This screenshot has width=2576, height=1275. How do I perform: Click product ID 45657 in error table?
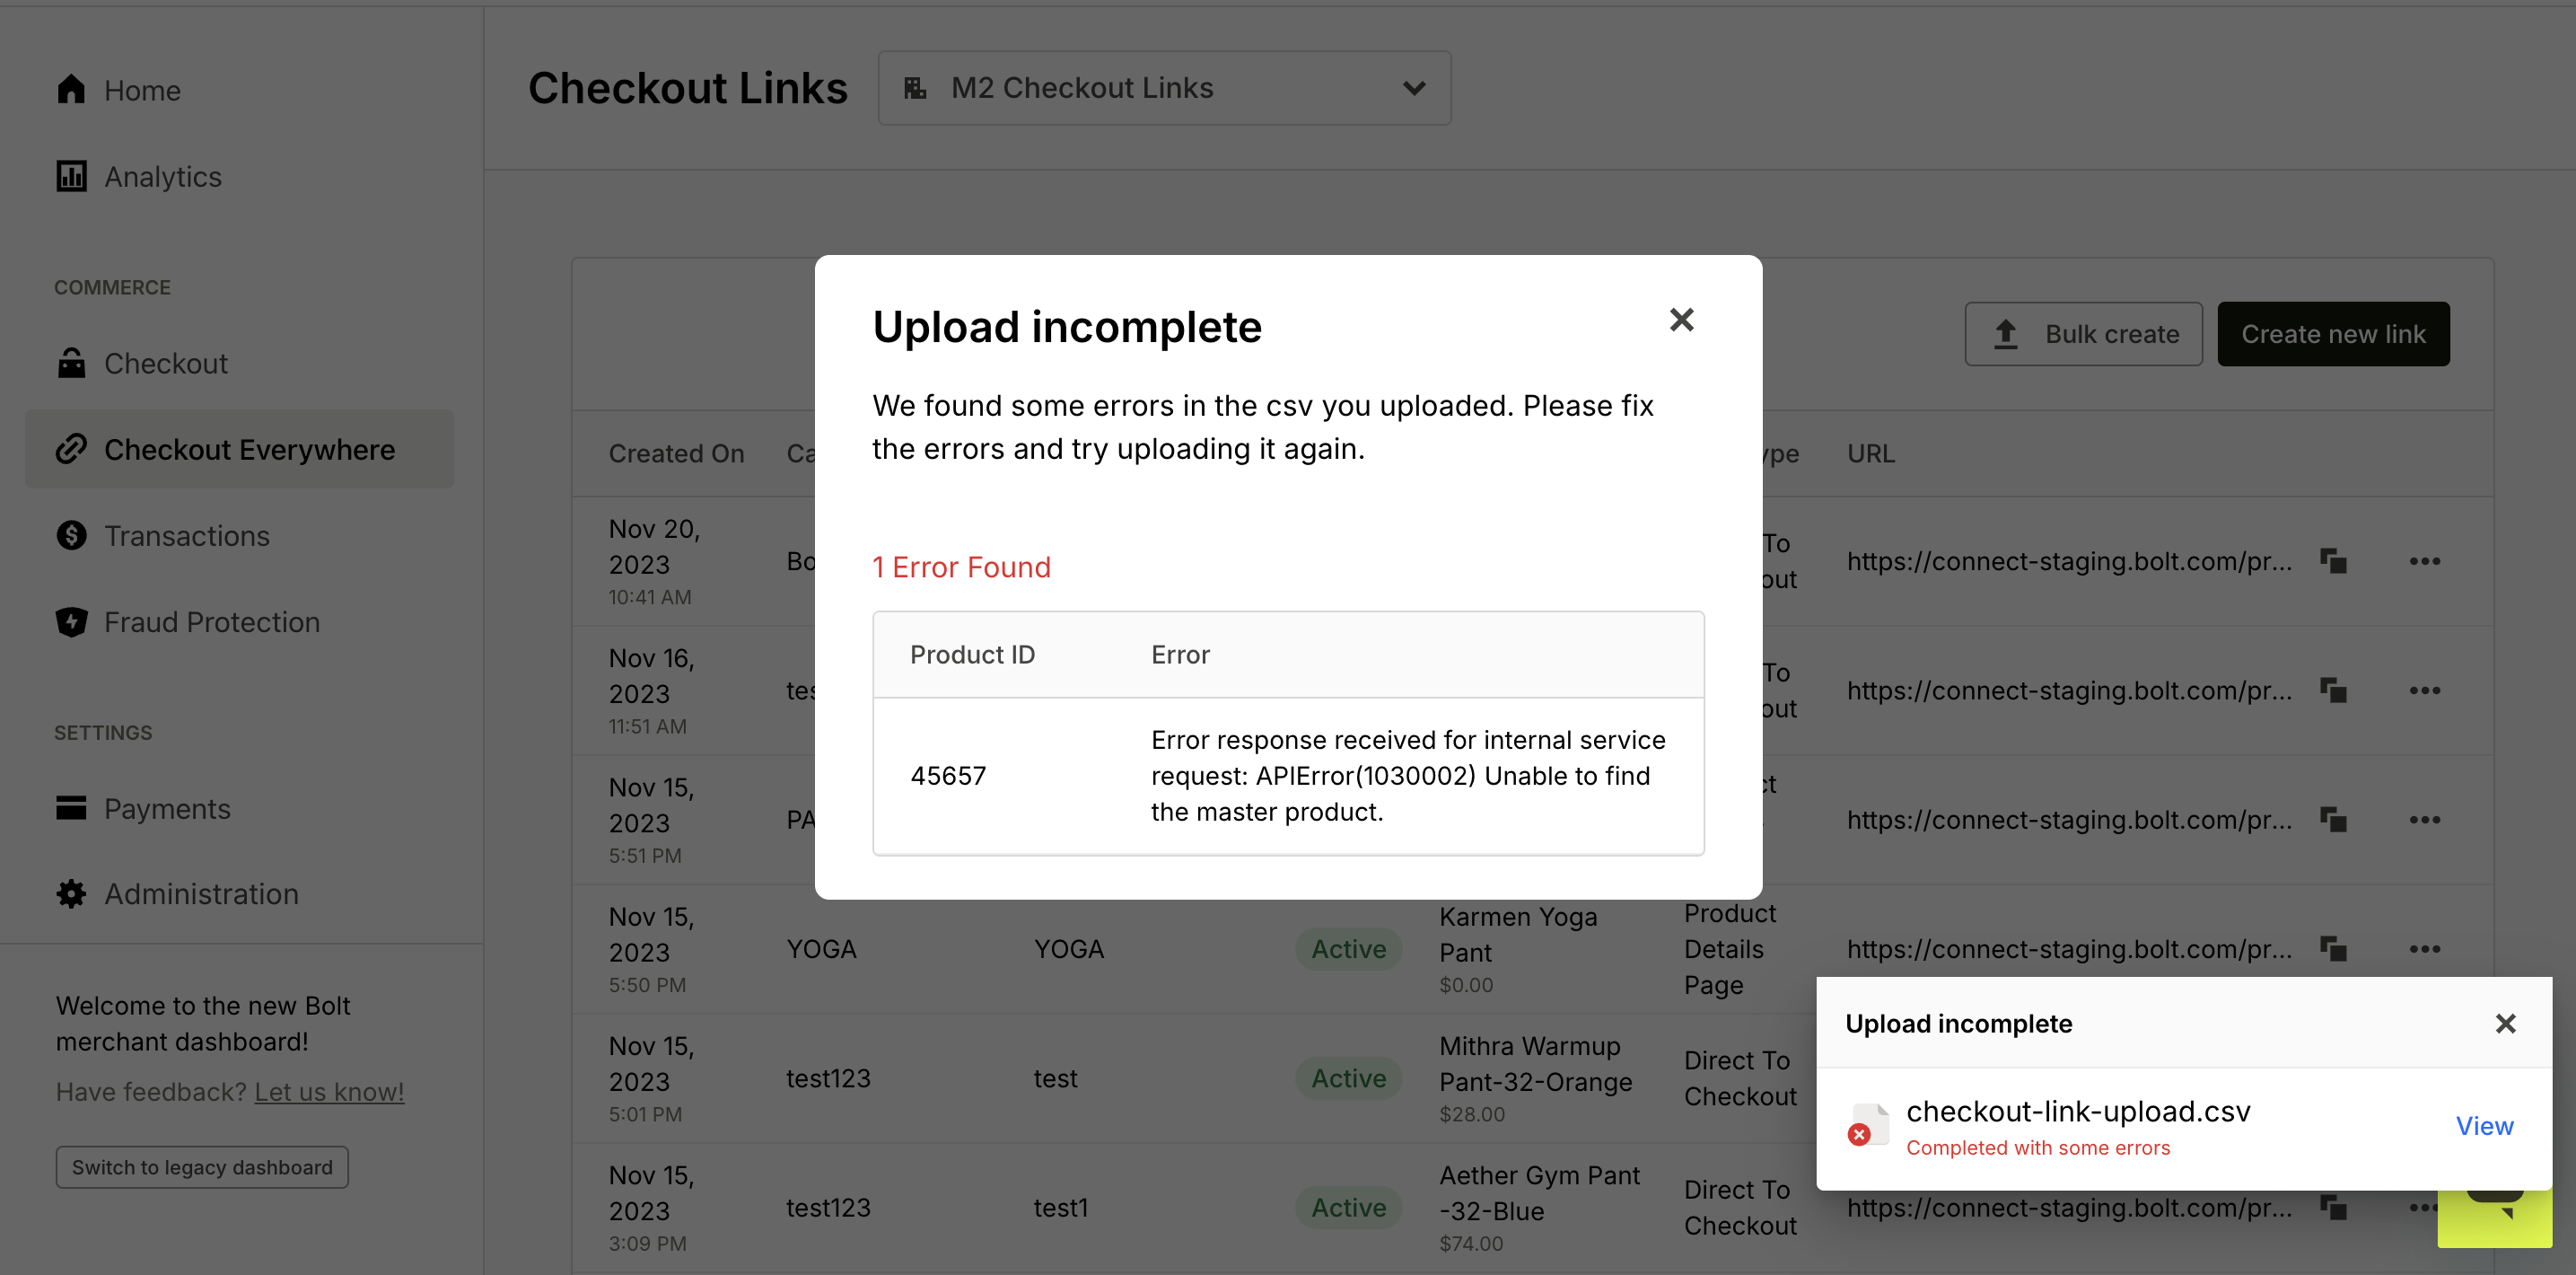click(948, 776)
